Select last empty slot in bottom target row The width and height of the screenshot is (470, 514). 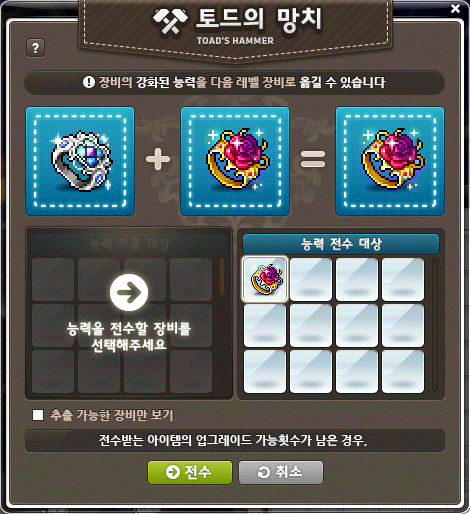point(403,371)
